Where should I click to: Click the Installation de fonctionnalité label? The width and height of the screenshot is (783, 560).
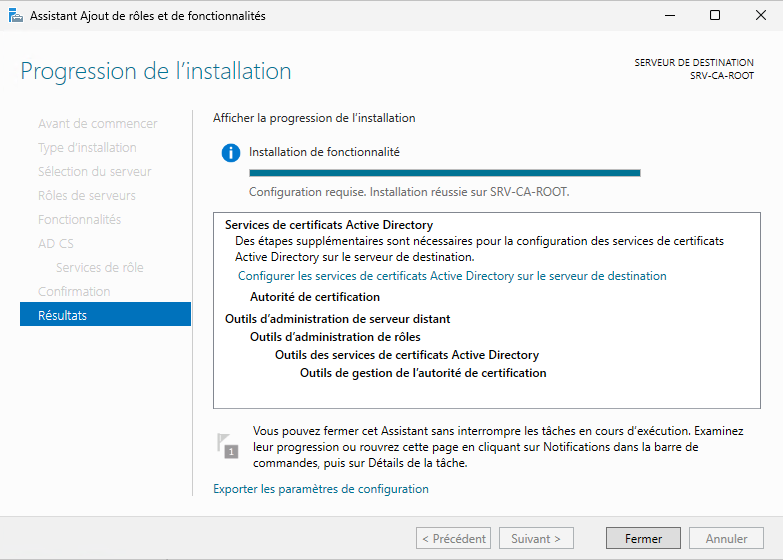tap(324, 152)
